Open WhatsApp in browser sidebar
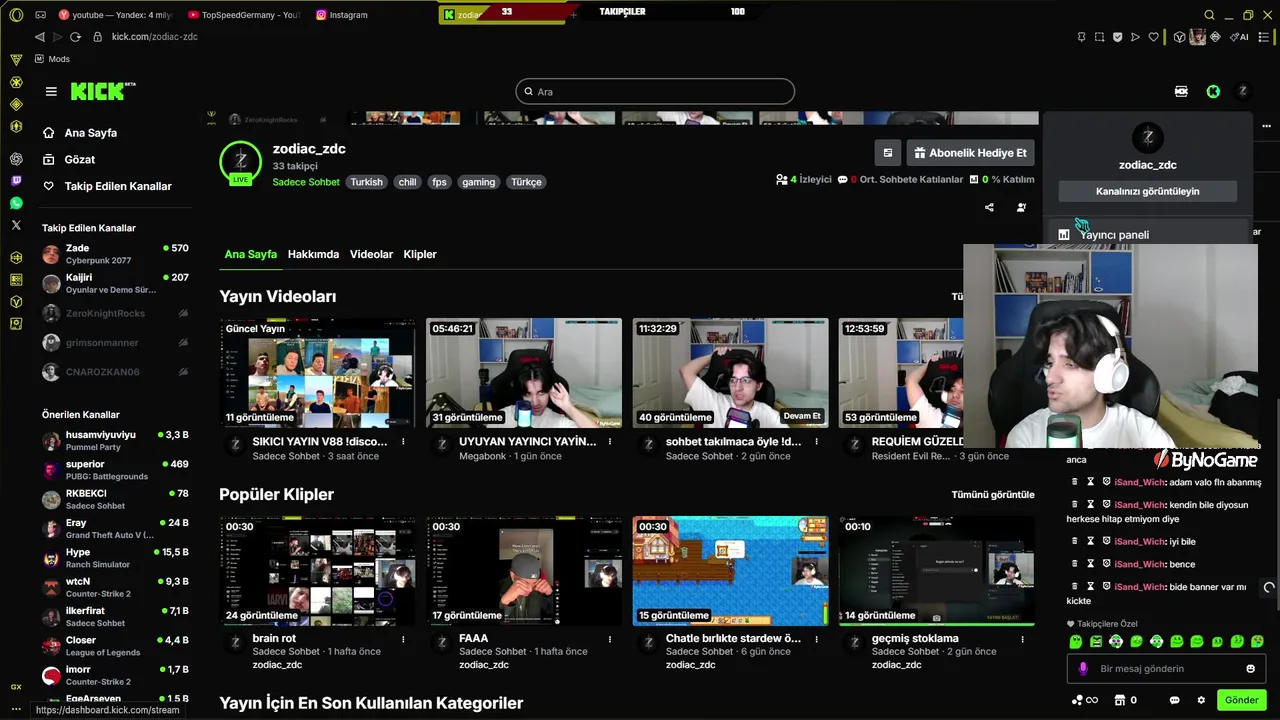The image size is (1280, 720). click(x=16, y=203)
